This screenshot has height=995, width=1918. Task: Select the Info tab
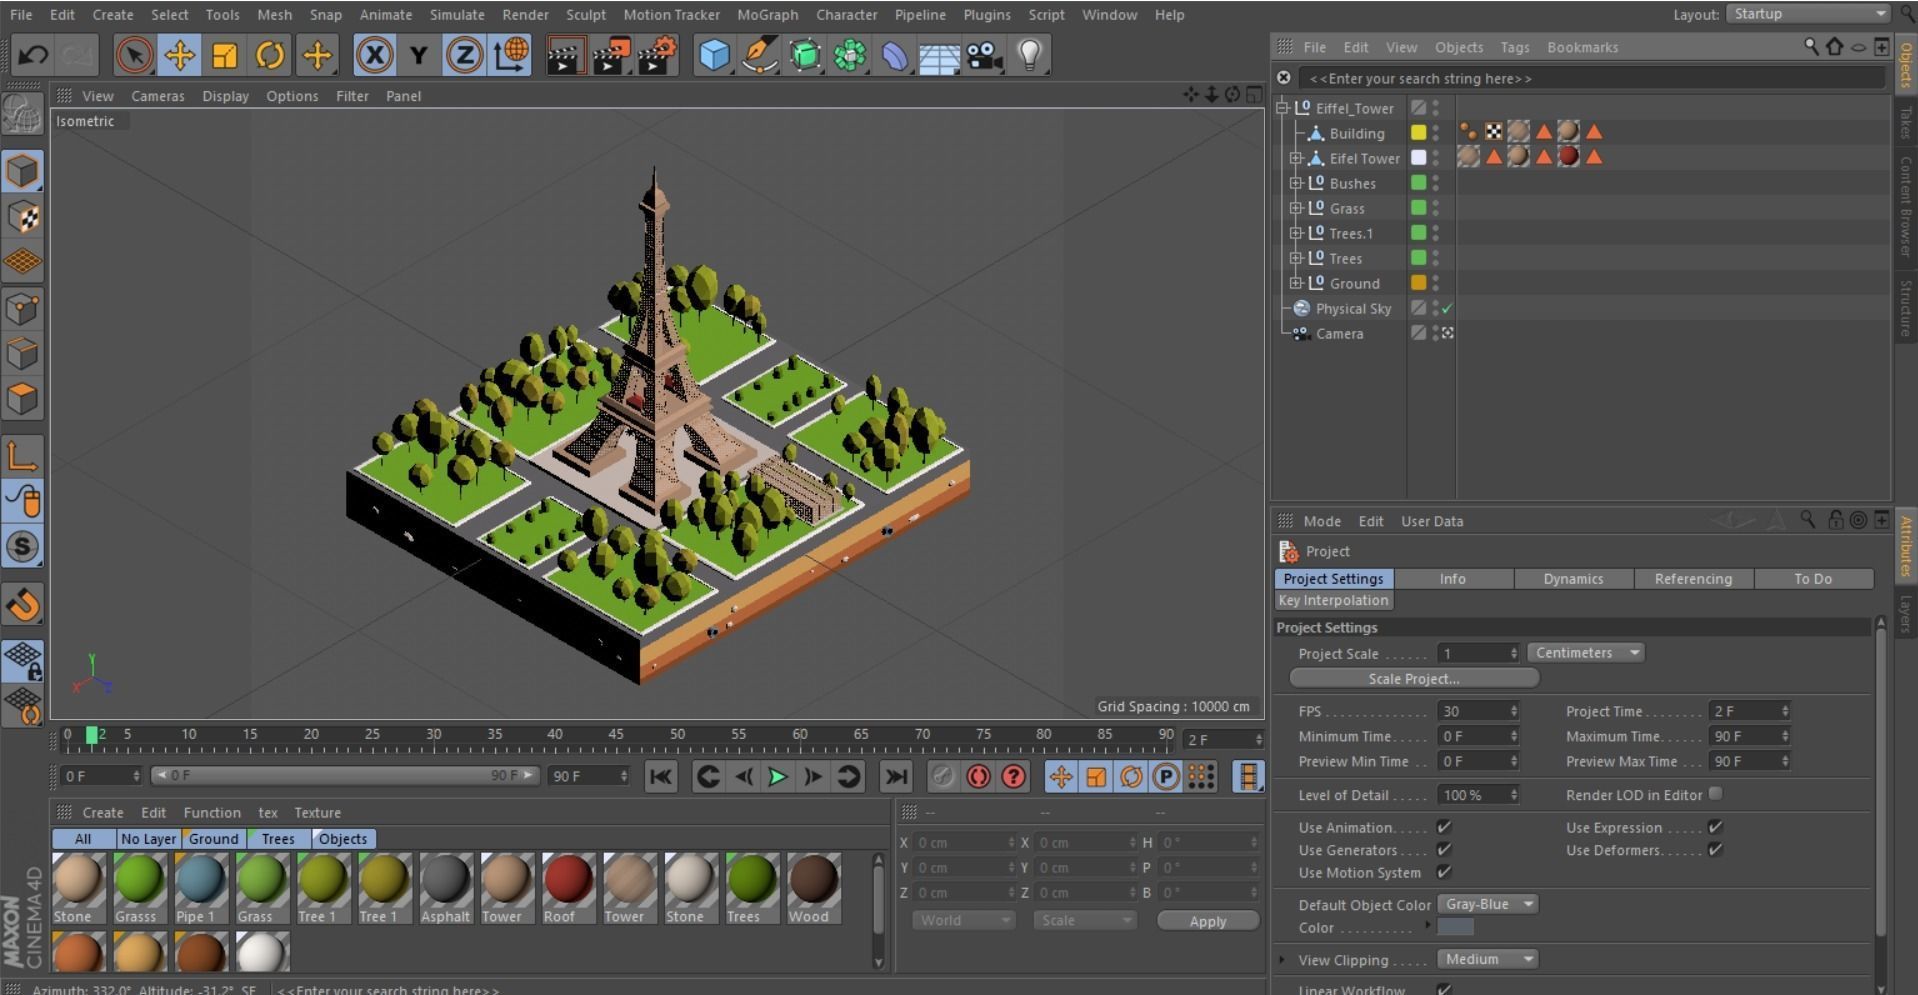[x=1453, y=579]
